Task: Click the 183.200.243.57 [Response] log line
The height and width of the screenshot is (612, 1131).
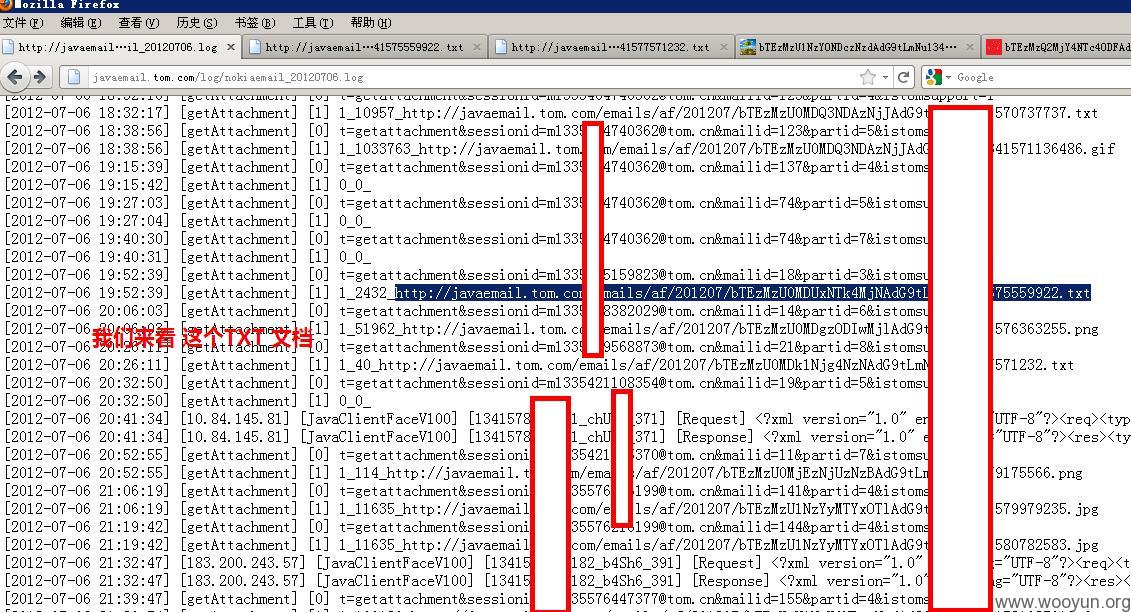Action: pyautogui.click(x=567, y=582)
